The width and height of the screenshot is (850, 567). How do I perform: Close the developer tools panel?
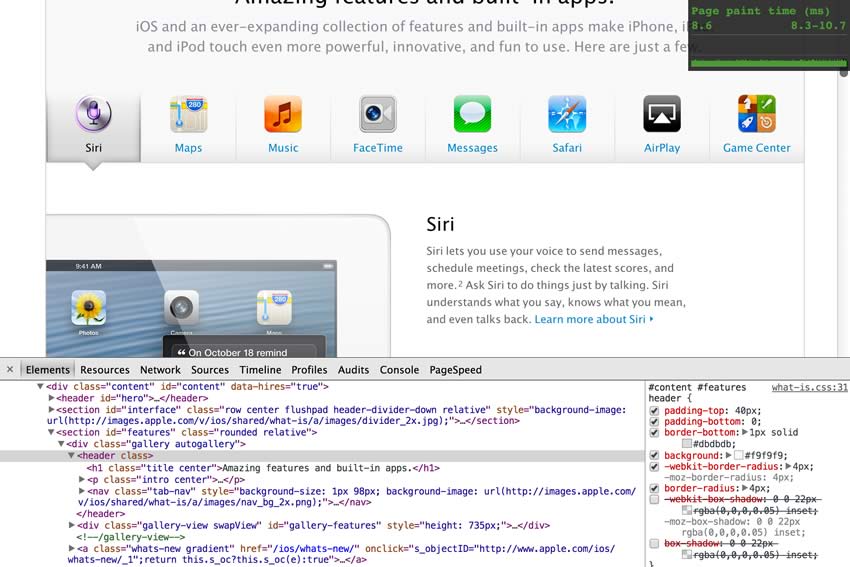pos(10,370)
